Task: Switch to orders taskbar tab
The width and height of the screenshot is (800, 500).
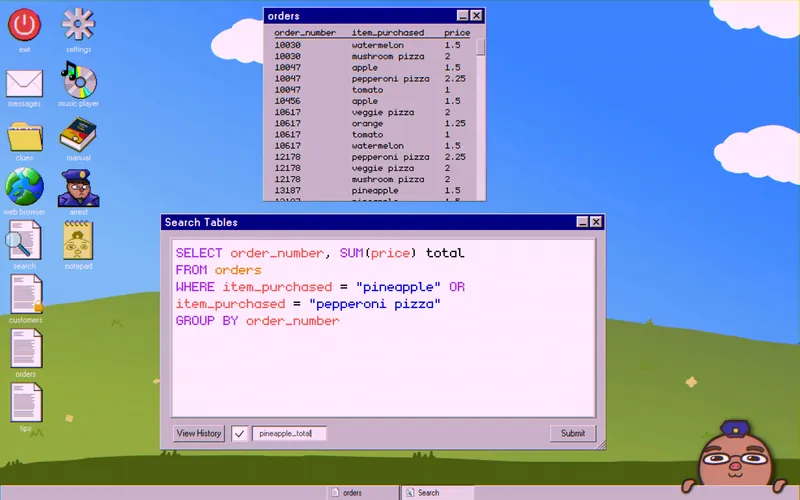Action: click(x=362, y=493)
